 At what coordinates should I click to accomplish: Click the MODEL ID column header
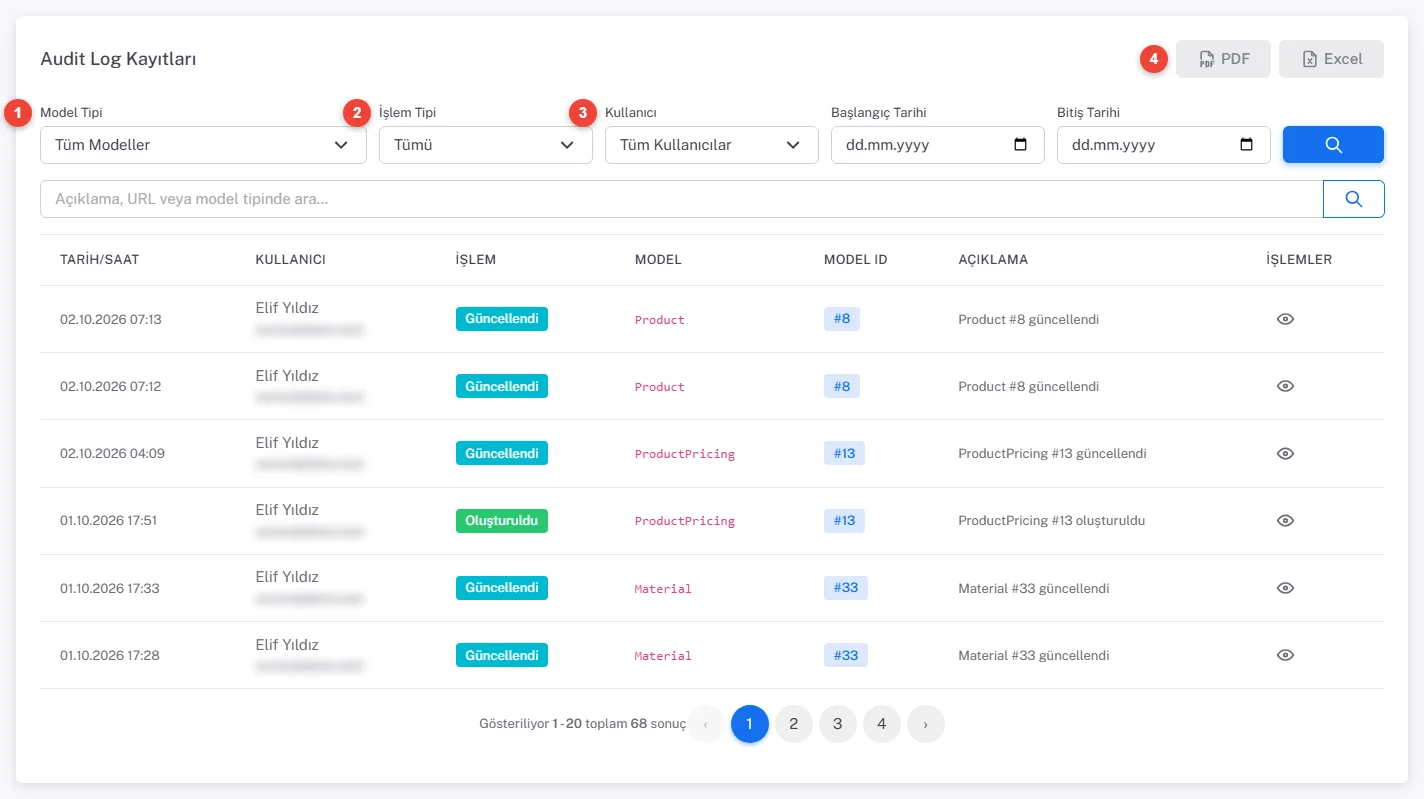[x=856, y=259]
